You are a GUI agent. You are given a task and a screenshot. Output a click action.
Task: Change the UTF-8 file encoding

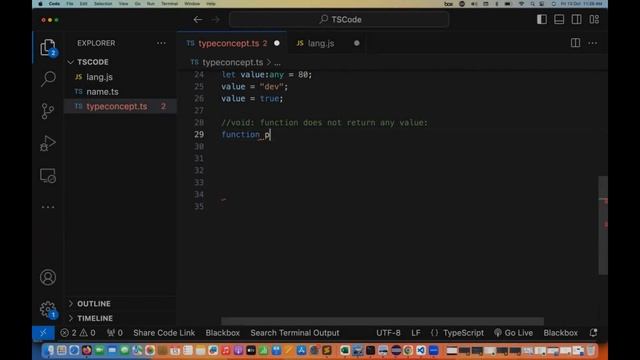tap(388, 333)
